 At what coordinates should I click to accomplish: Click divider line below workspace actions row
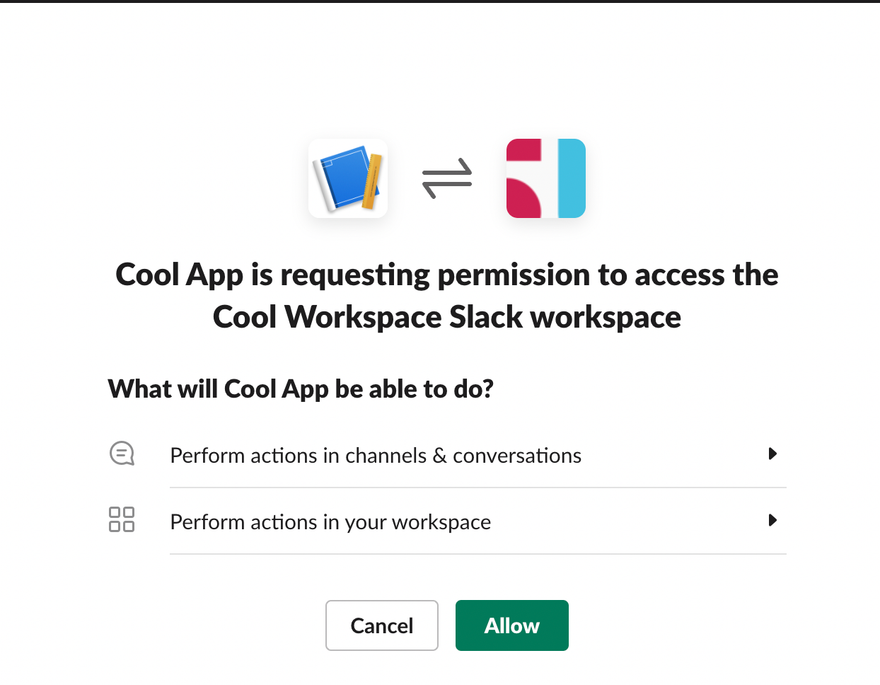(x=478, y=554)
